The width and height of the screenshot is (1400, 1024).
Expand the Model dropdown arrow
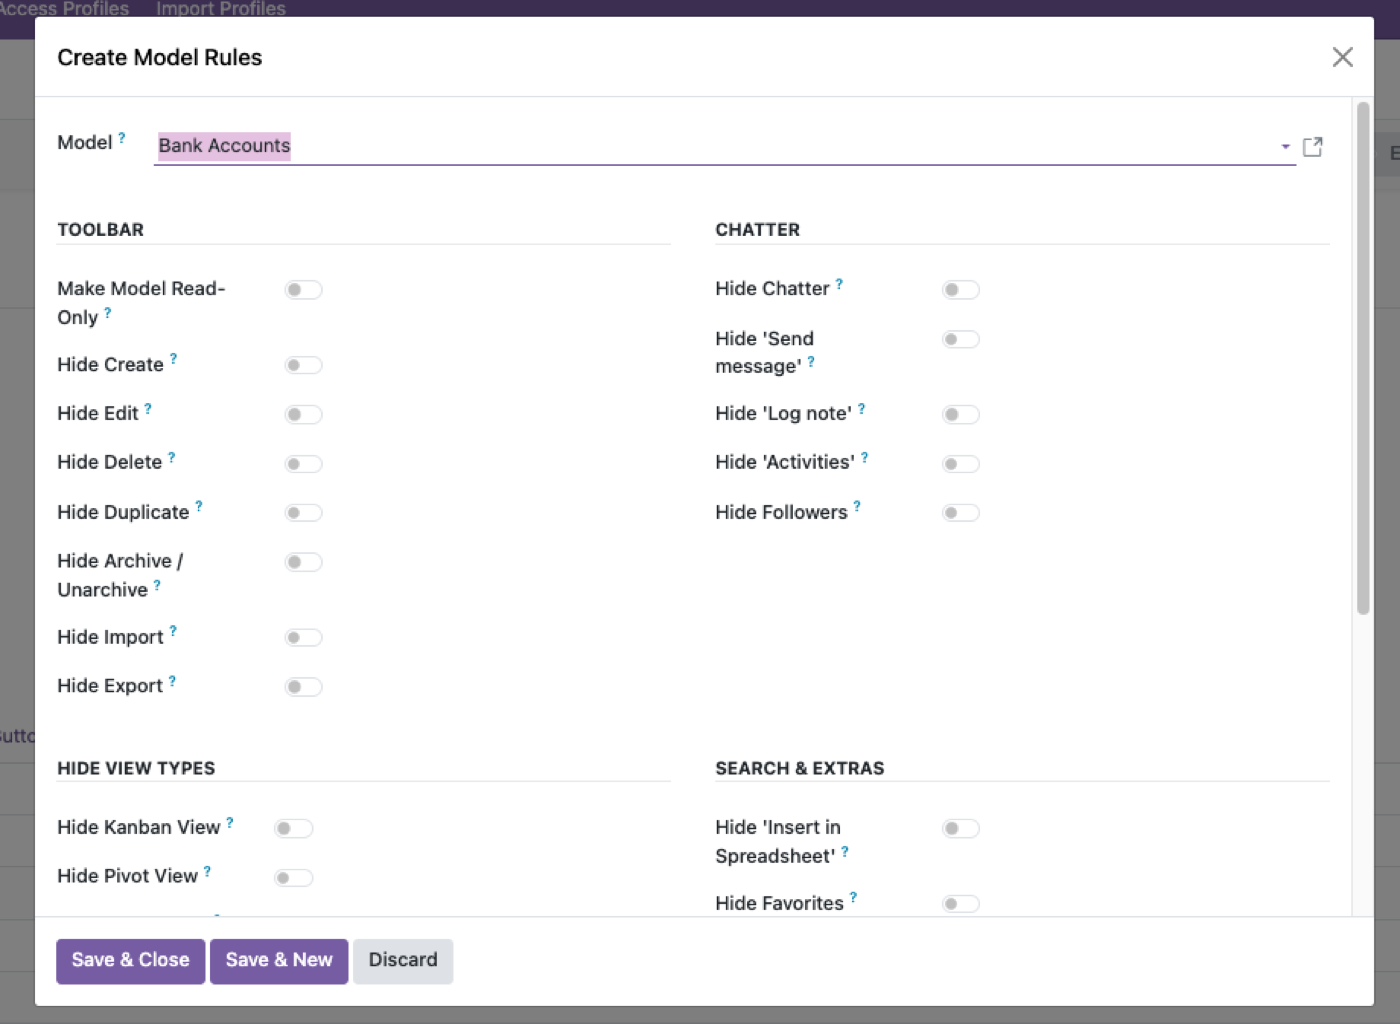pyautogui.click(x=1285, y=147)
